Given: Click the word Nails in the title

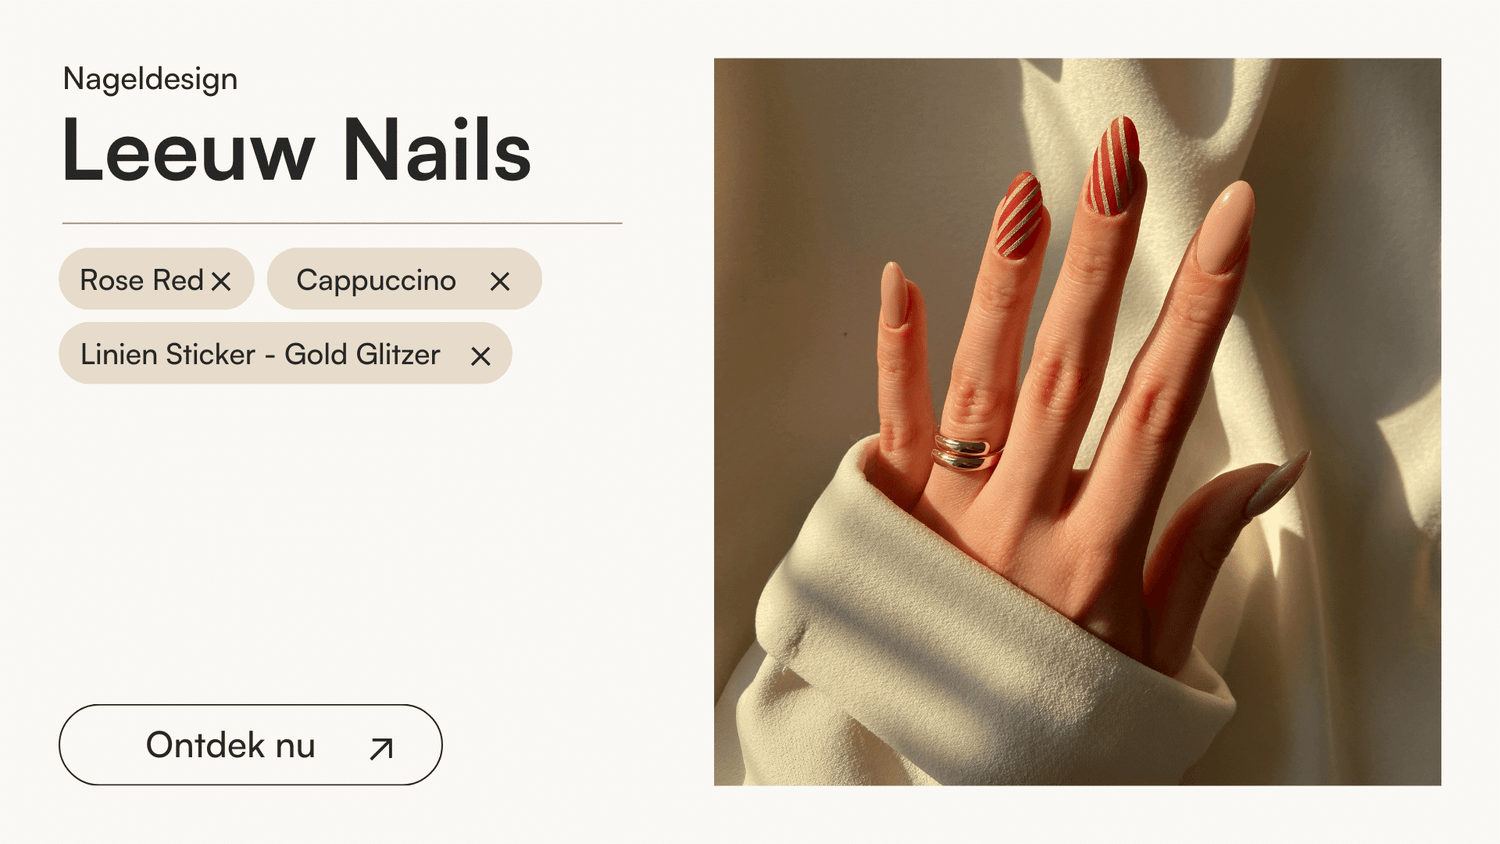Looking at the screenshot, I should 437,150.
